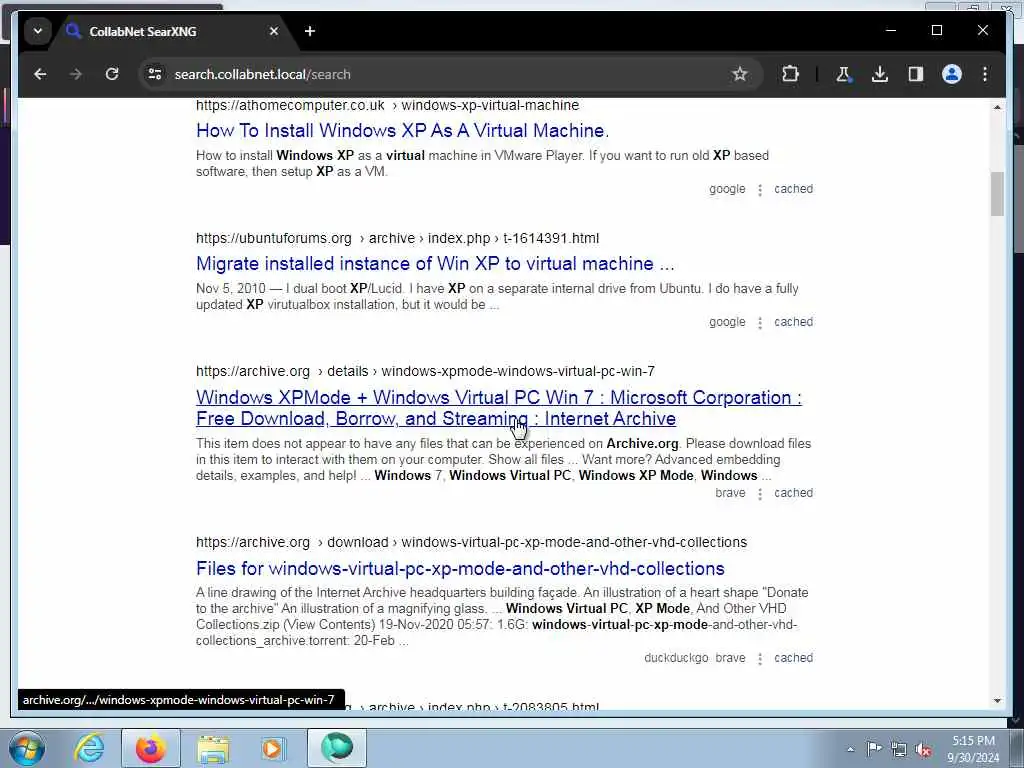The height and width of the screenshot is (768, 1024).
Task: Open Action Center flag icon
Action: pyautogui.click(x=874, y=749)
